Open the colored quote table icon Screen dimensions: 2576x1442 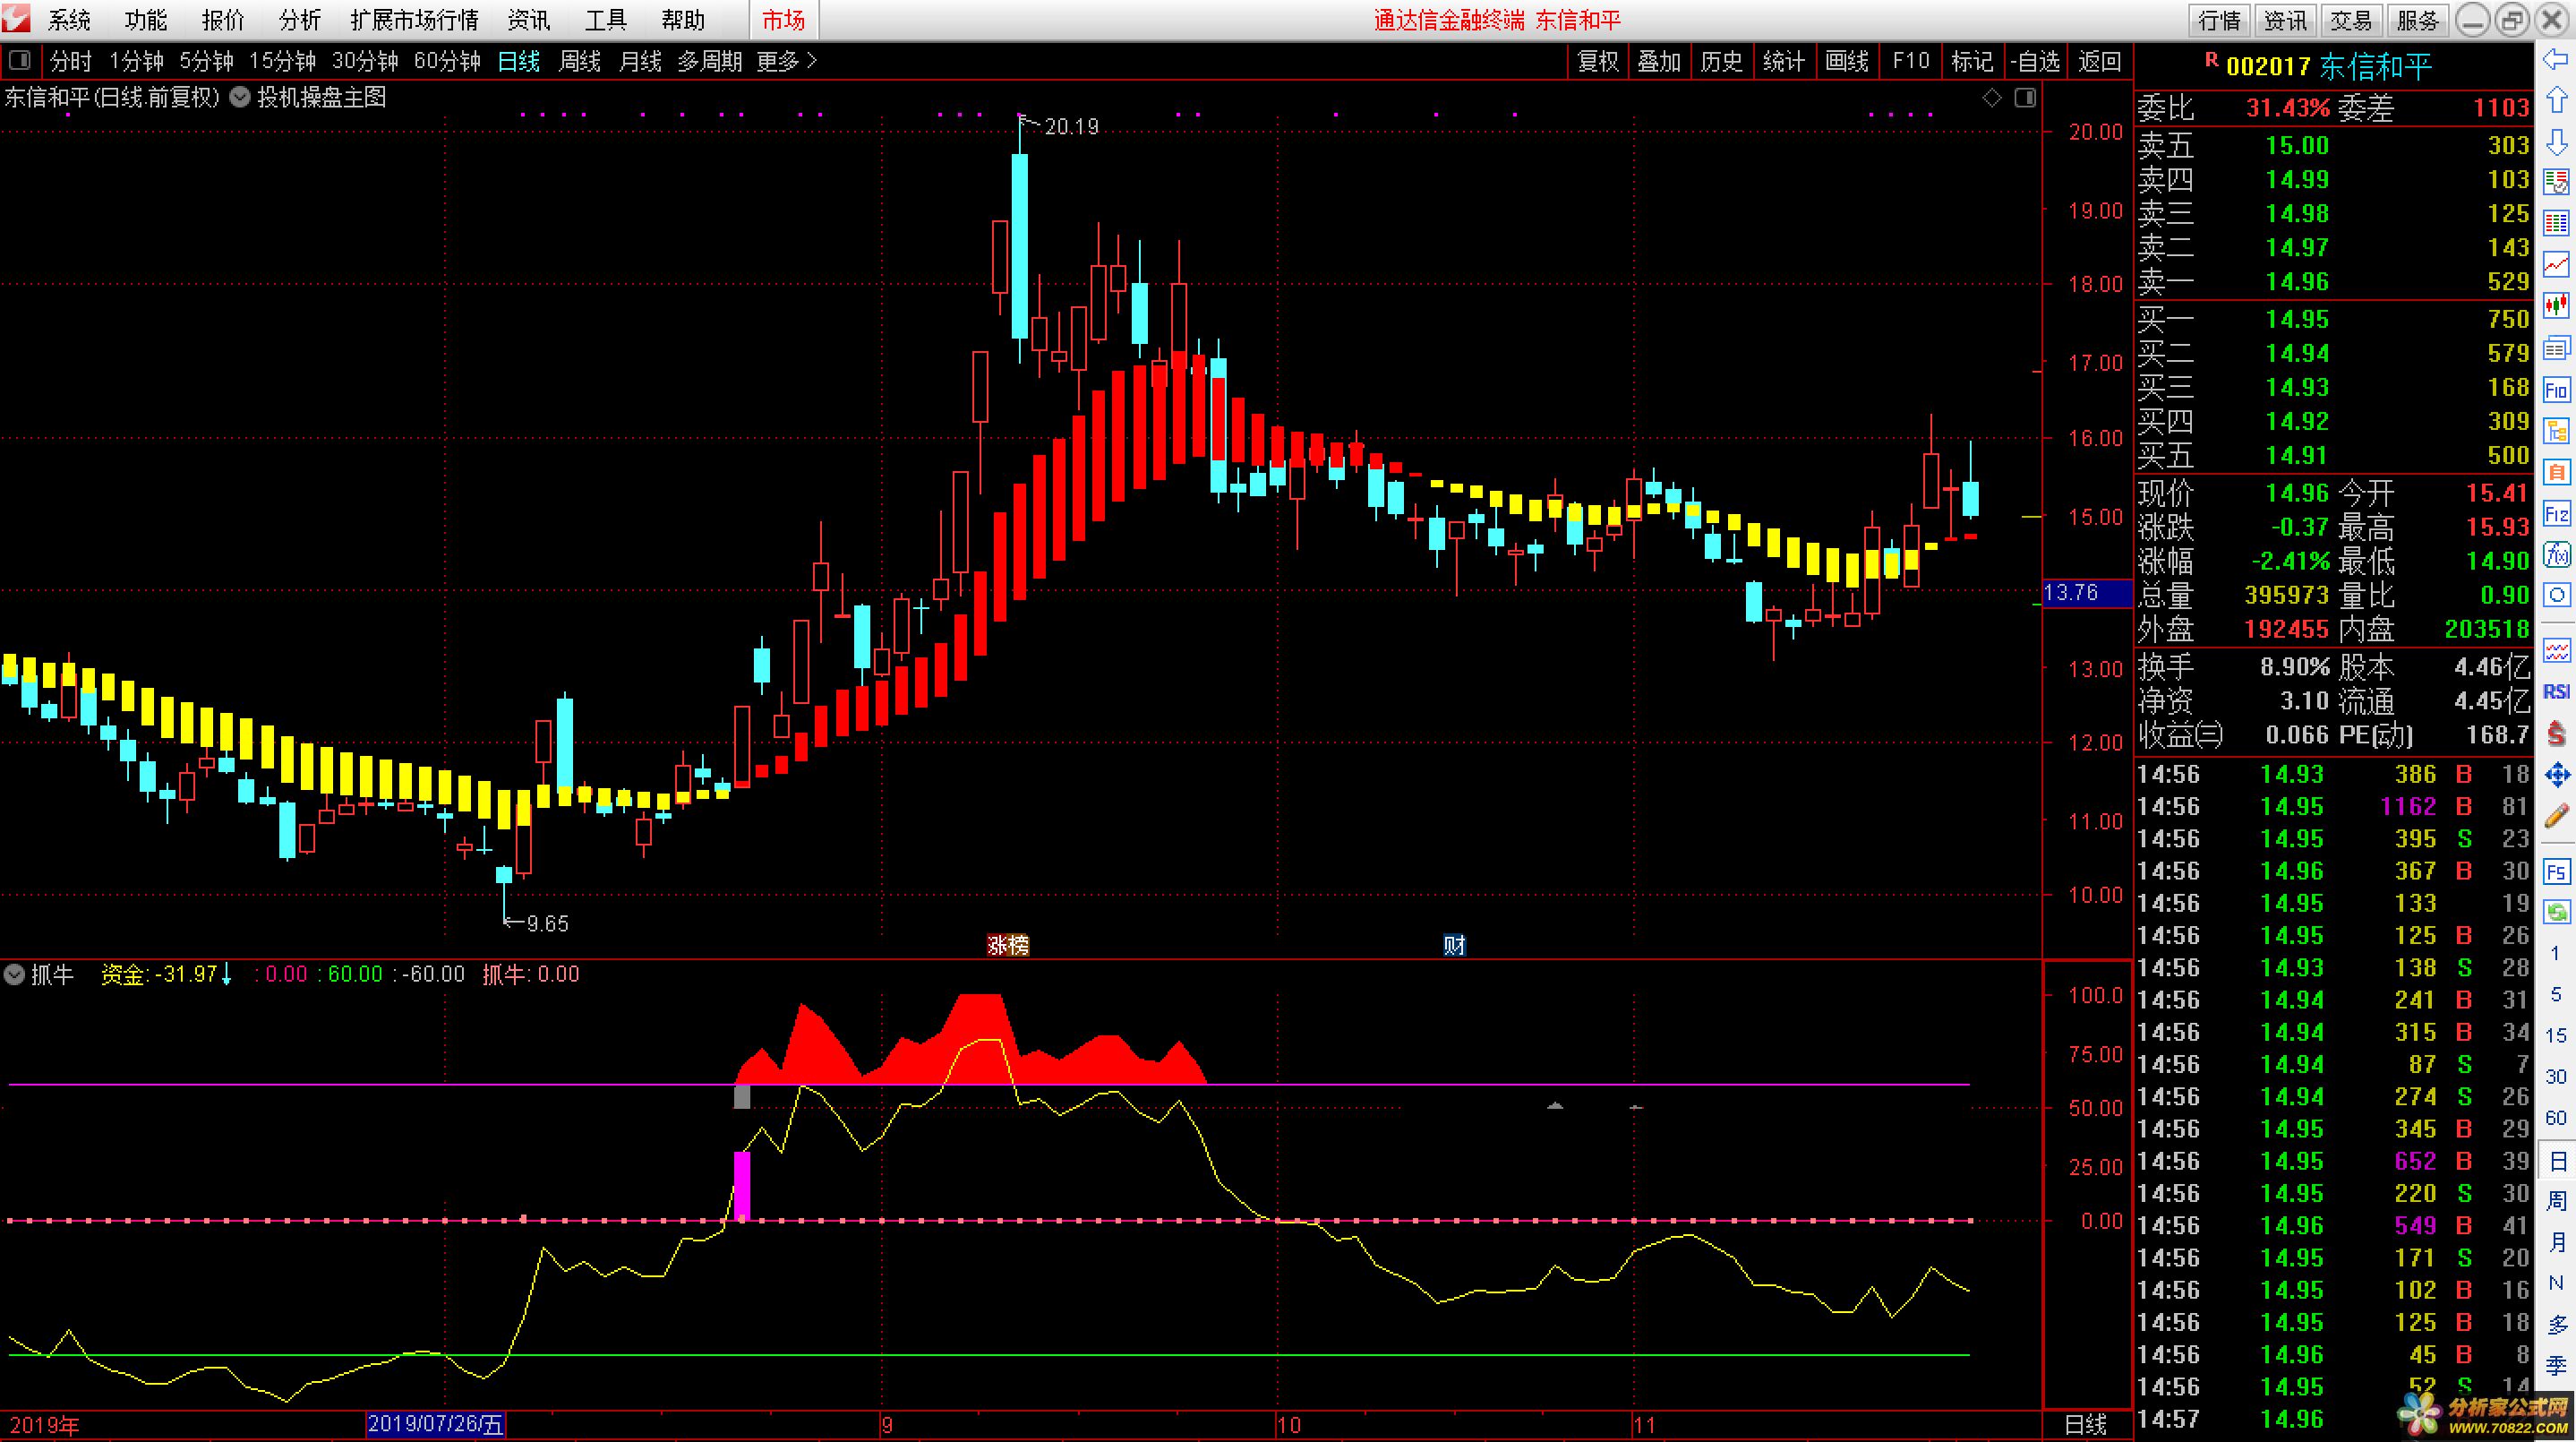pos(2557,223)
